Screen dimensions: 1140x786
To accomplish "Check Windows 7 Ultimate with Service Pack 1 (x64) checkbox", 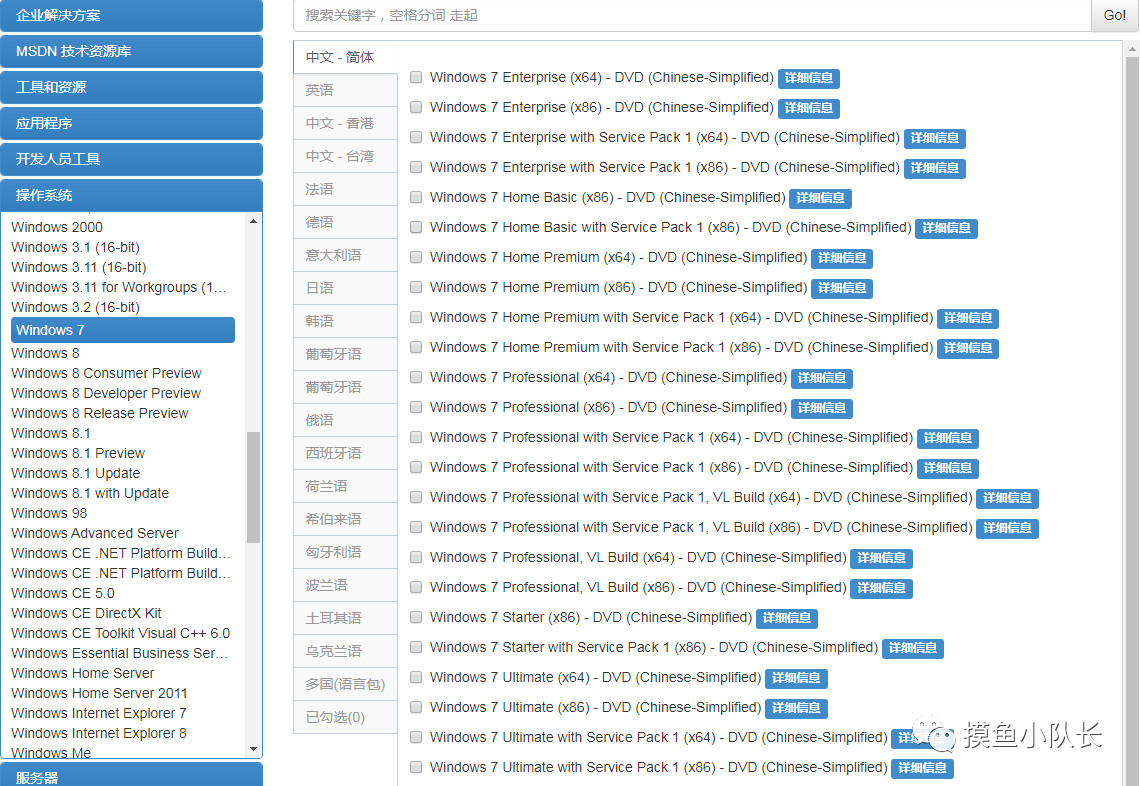I will 416,737.
